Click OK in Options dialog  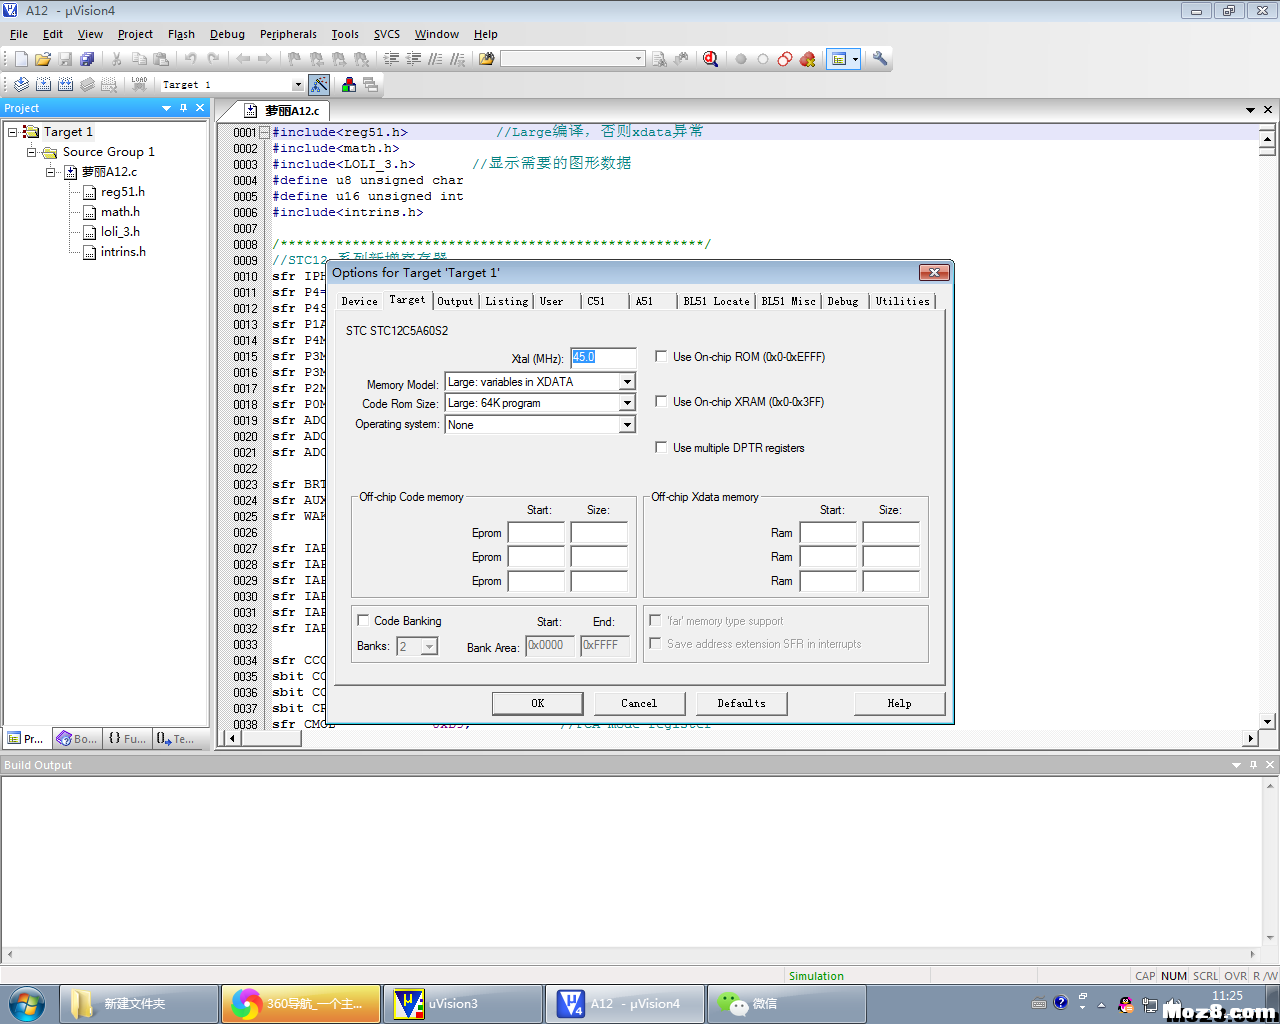pos(537,704)
